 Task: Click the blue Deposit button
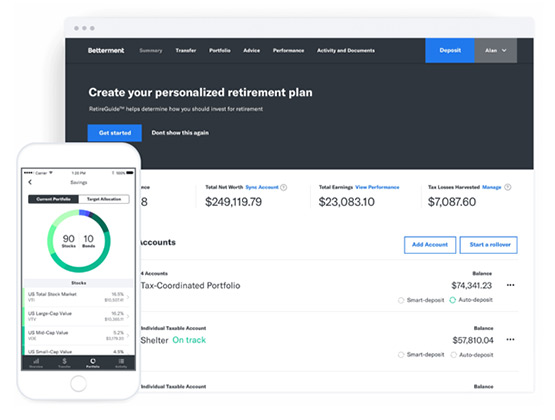[x=450, y=51]
